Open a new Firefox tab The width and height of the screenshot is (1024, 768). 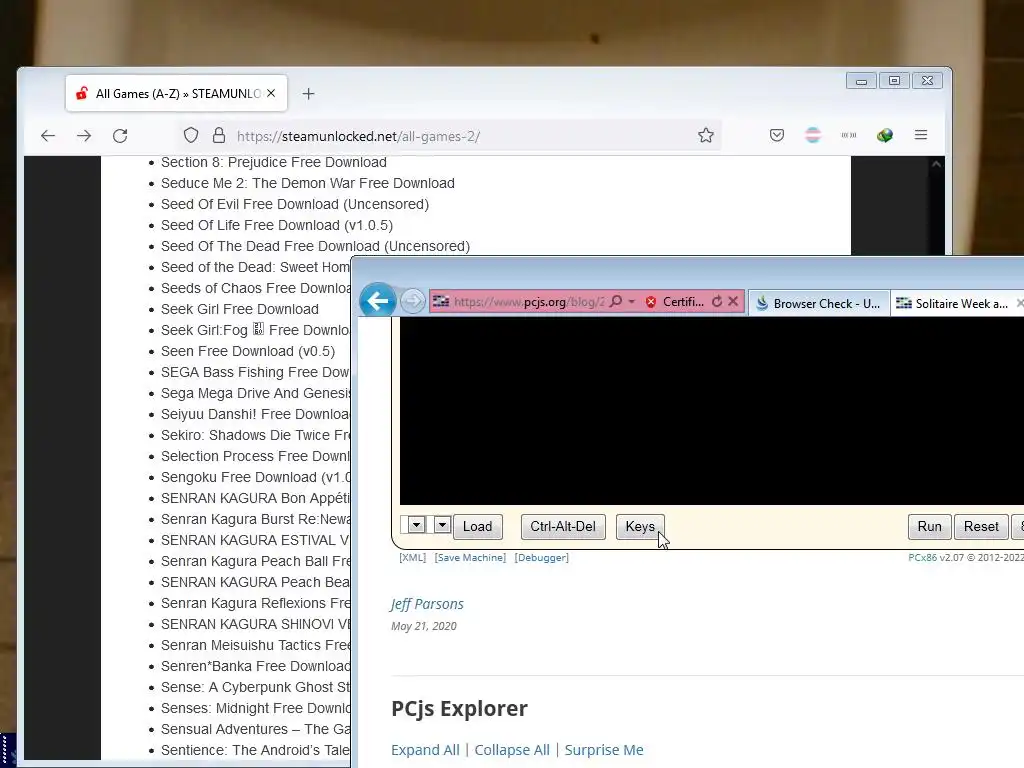pyautogui.click(x=308, y=94)
